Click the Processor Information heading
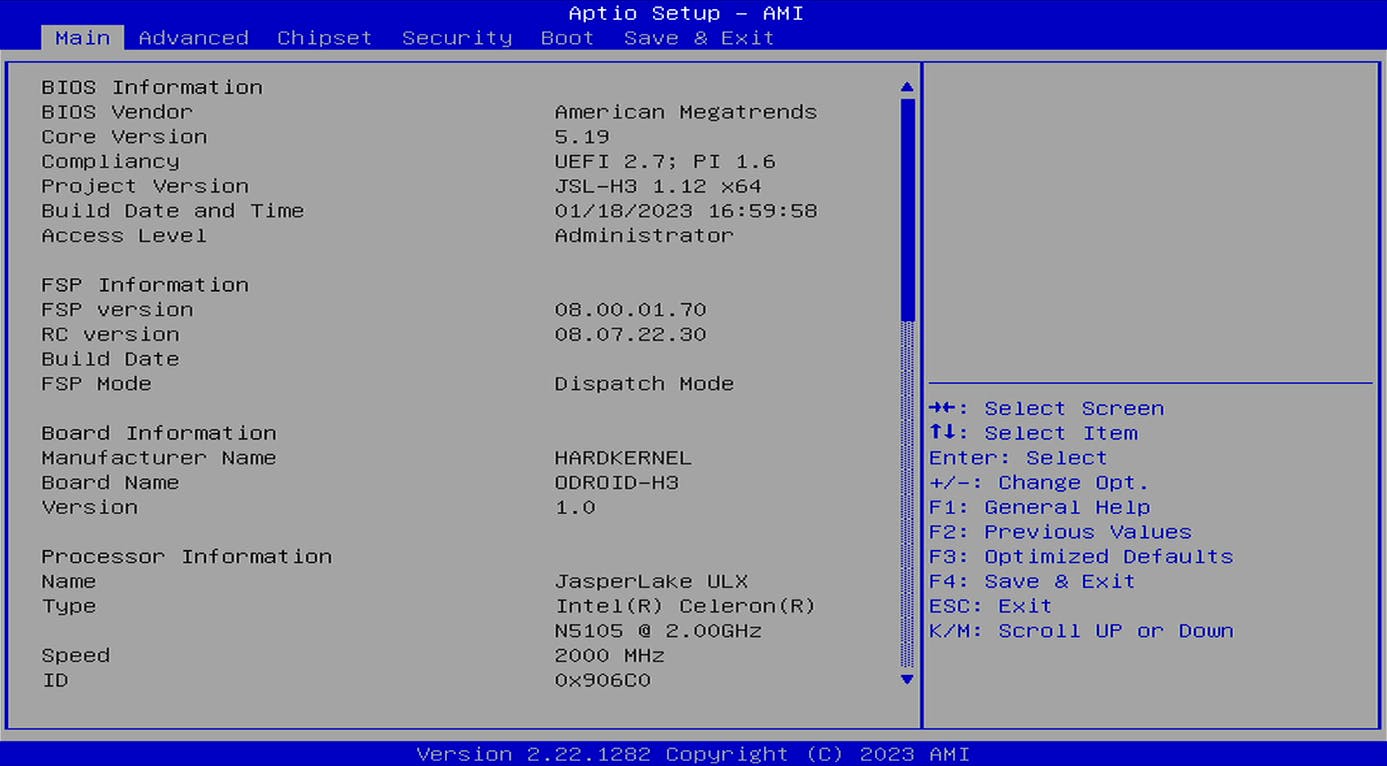The image size is (1387, 766). pyautogui.click(x=186, y=557)
